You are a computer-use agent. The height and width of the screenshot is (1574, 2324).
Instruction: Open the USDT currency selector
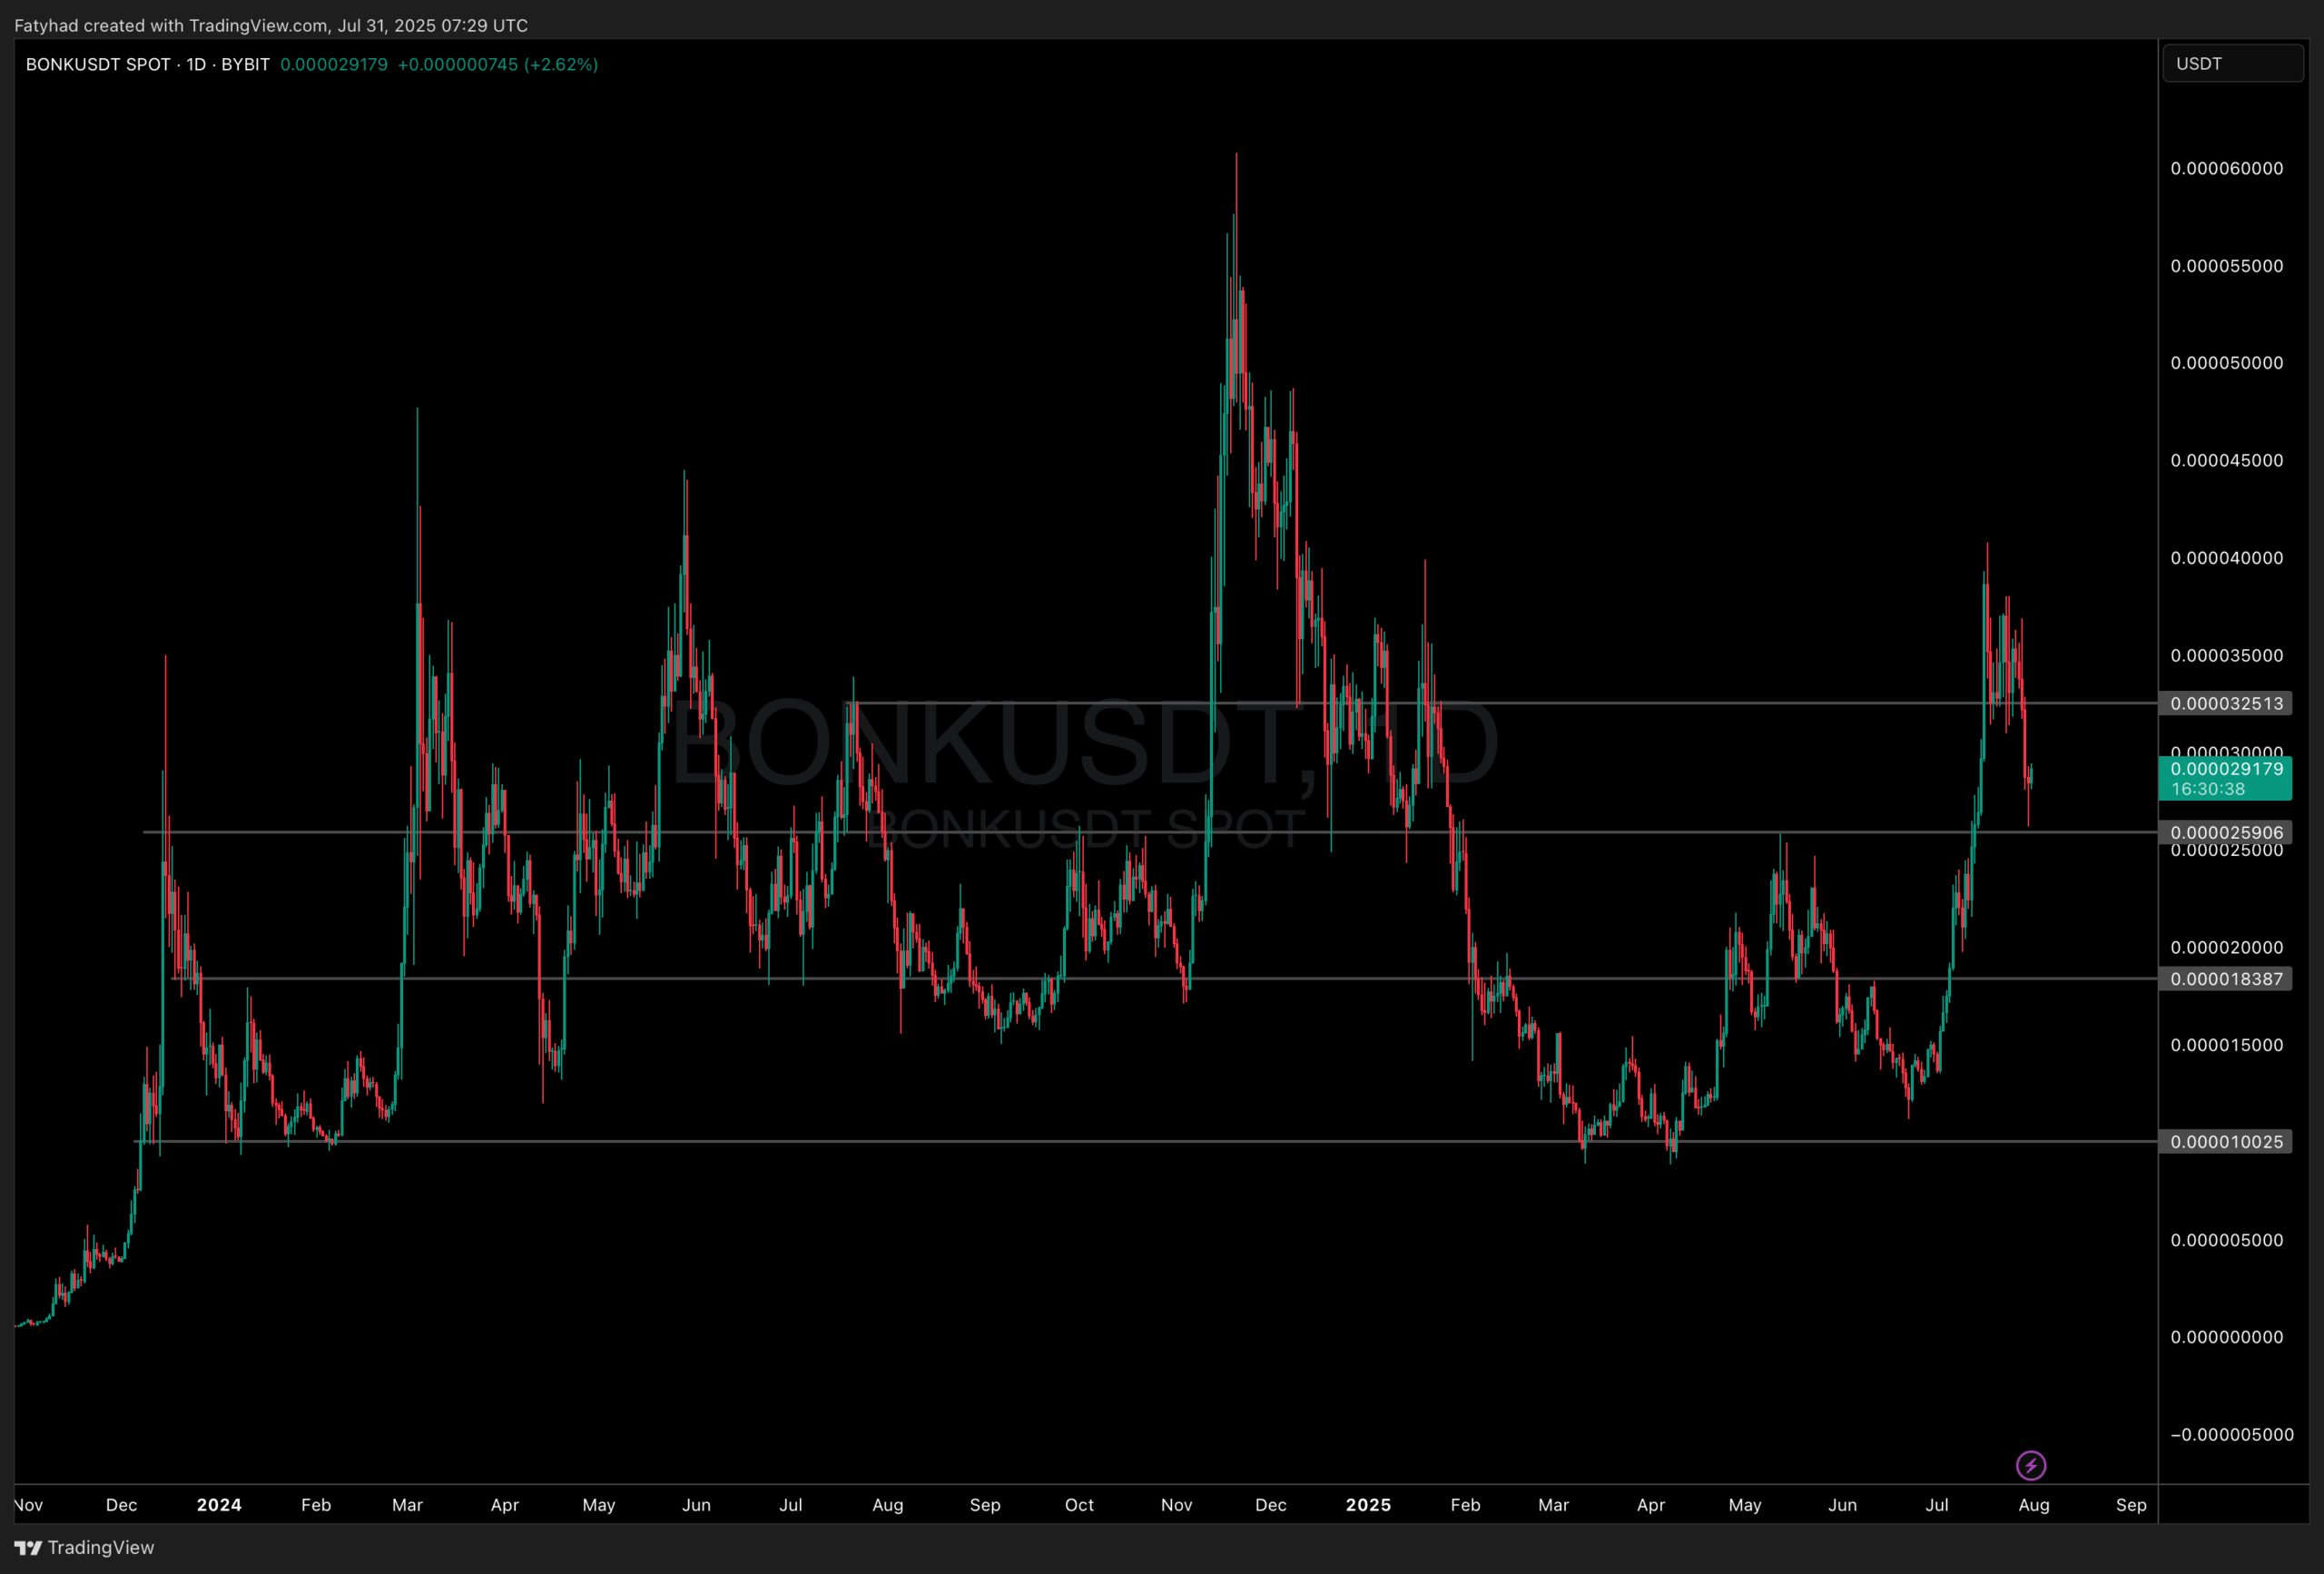[2232, 64]
